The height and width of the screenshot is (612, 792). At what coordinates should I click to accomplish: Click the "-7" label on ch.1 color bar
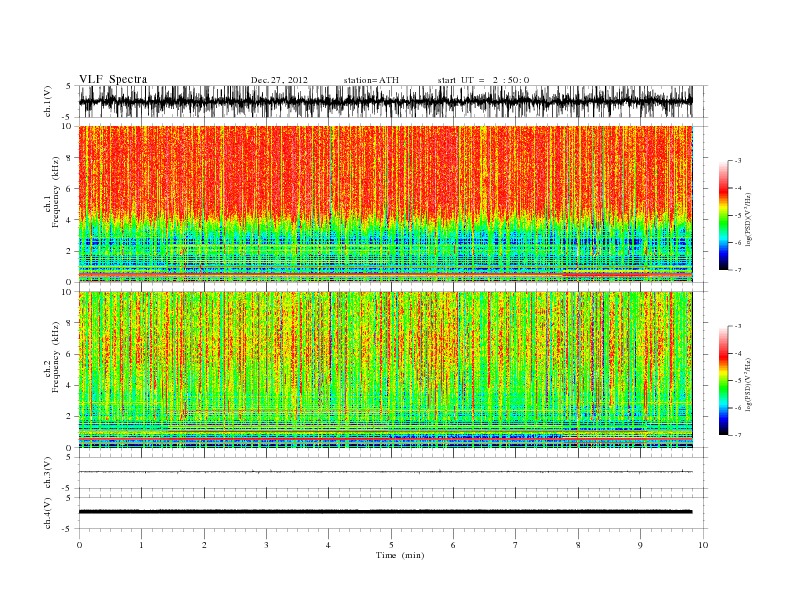click(x=737, y=270)
